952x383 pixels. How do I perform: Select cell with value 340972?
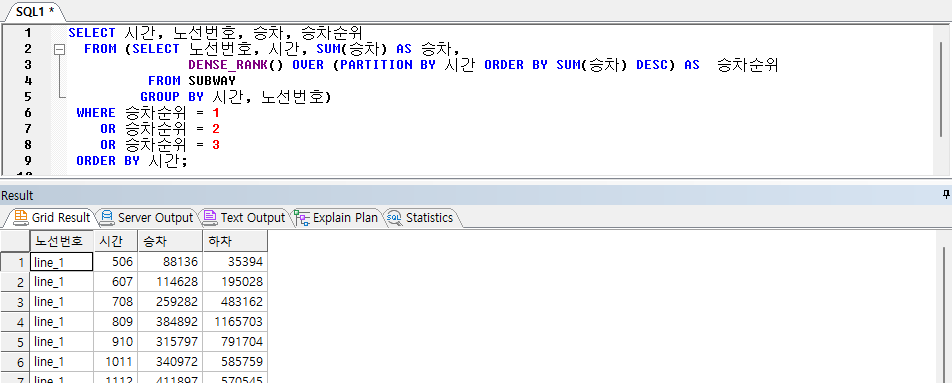coord(170,362)
